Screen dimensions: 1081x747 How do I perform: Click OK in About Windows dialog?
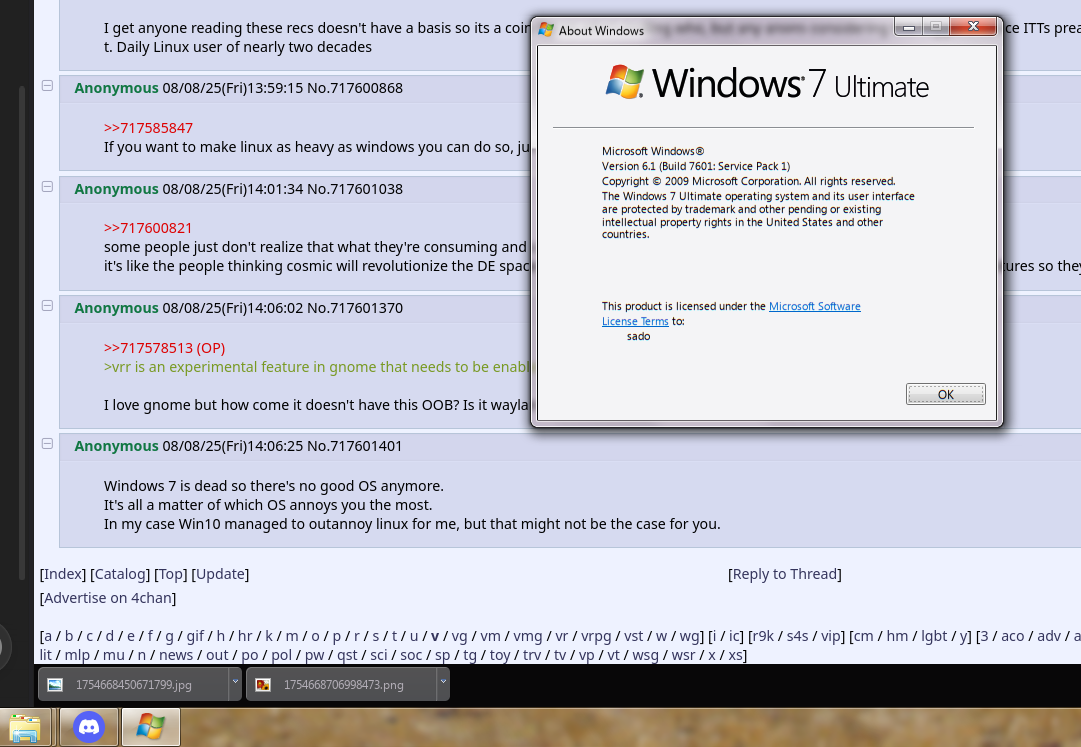click(x=945, y=394)
